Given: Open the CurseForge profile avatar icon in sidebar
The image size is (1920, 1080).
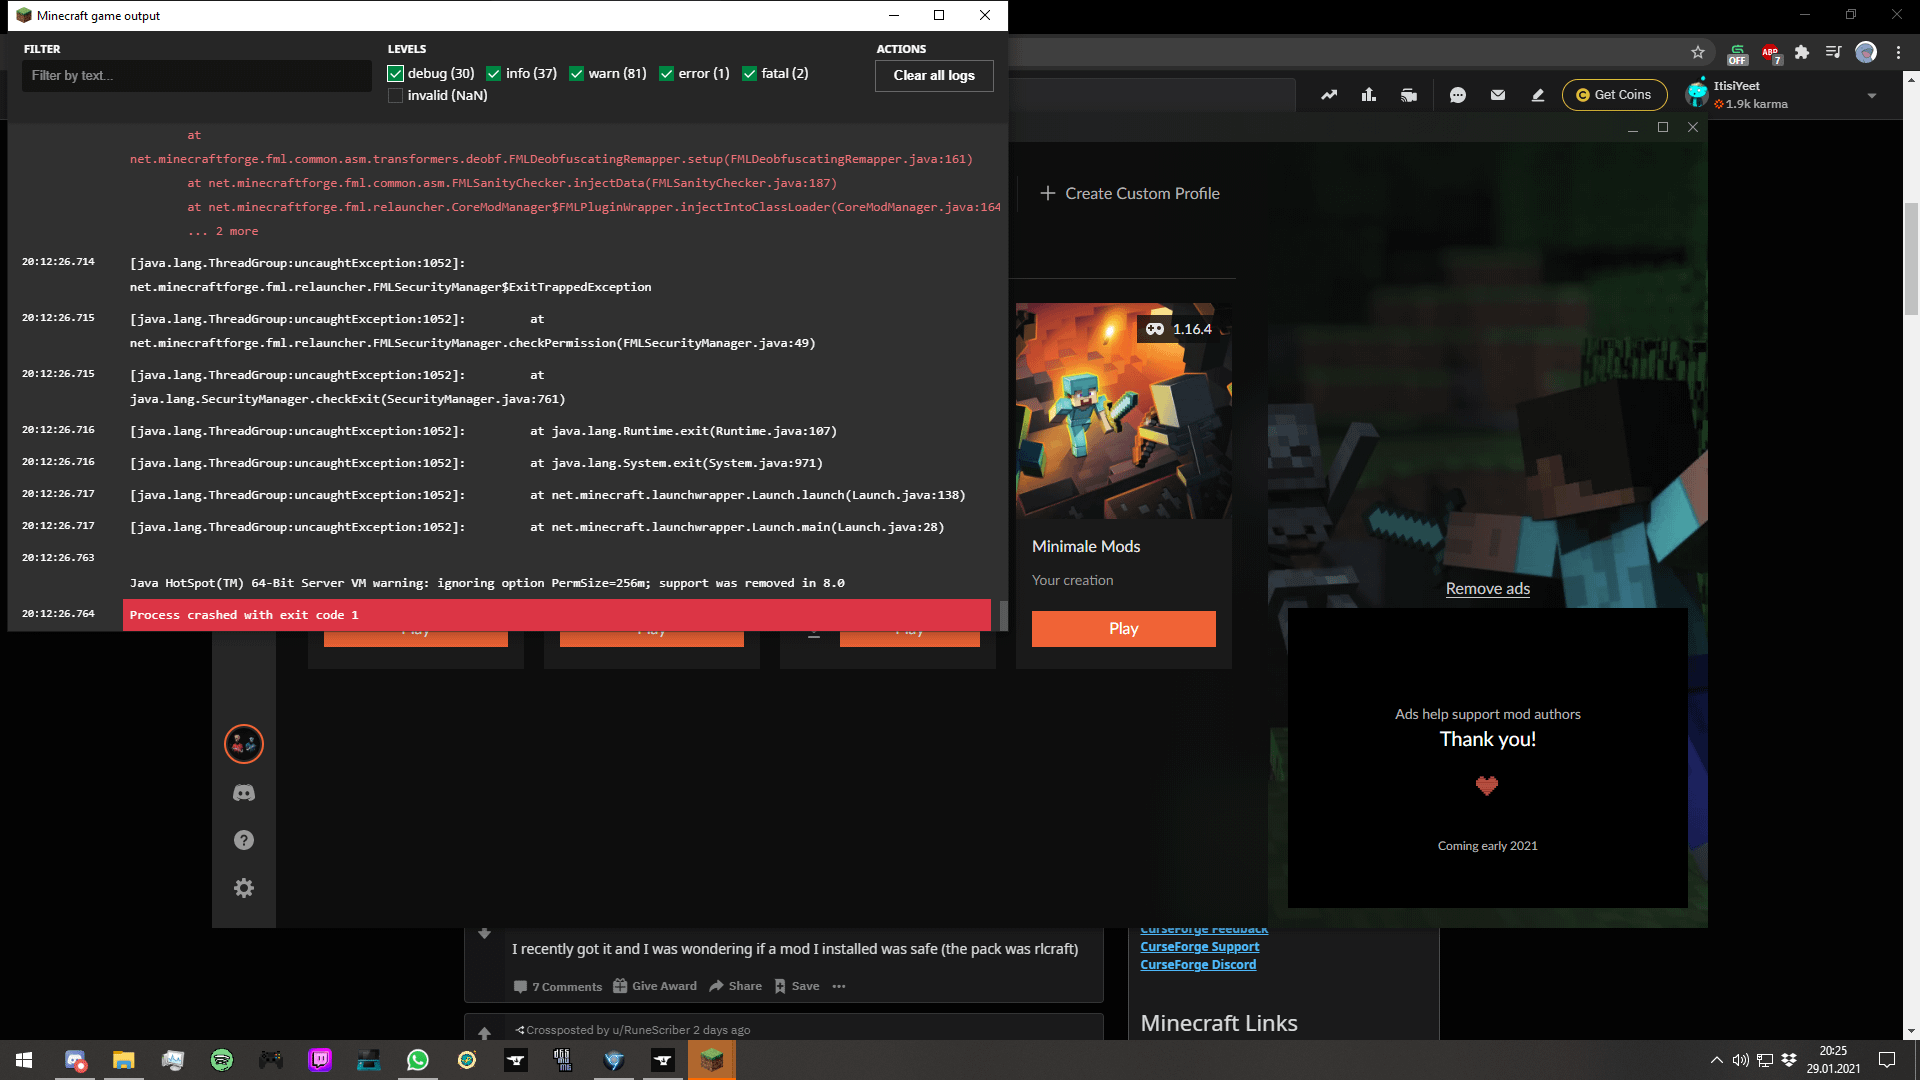Looking at the screenshot, I should click(x=244, y=744).
